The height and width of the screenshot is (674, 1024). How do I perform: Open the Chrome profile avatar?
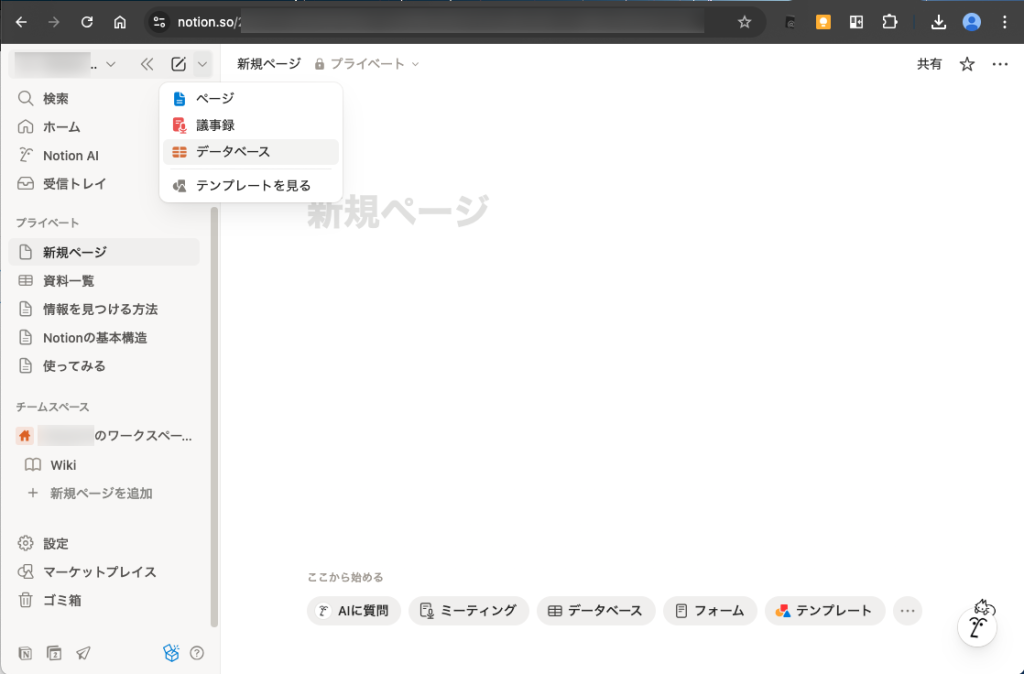972,22
